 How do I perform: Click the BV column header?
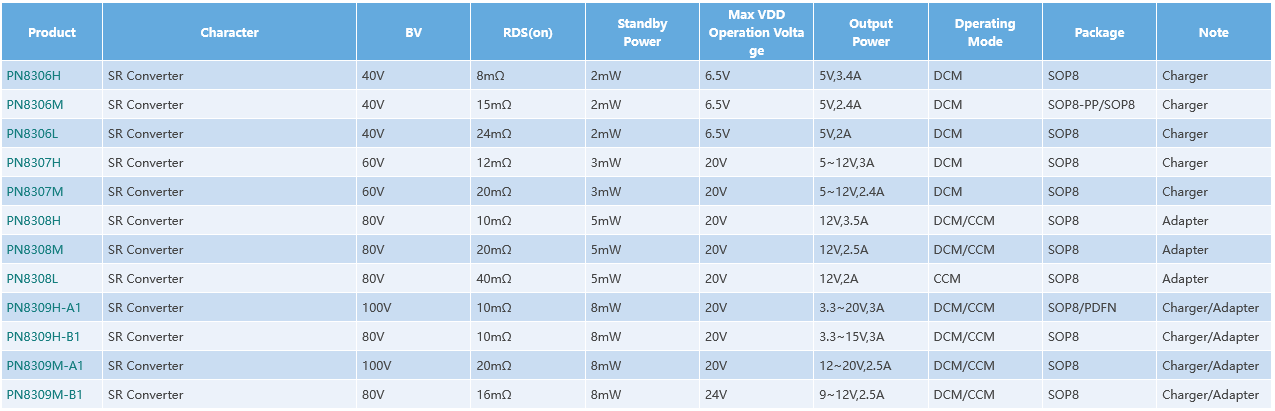click(x=414, y=32)
